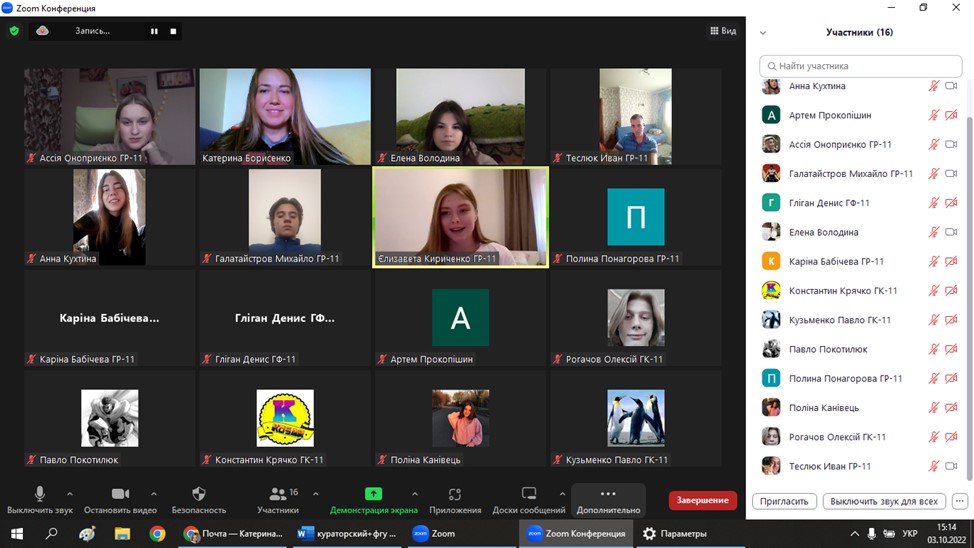Expand the video options arrow next to camera
974x548 pixels.
point(153,494)
